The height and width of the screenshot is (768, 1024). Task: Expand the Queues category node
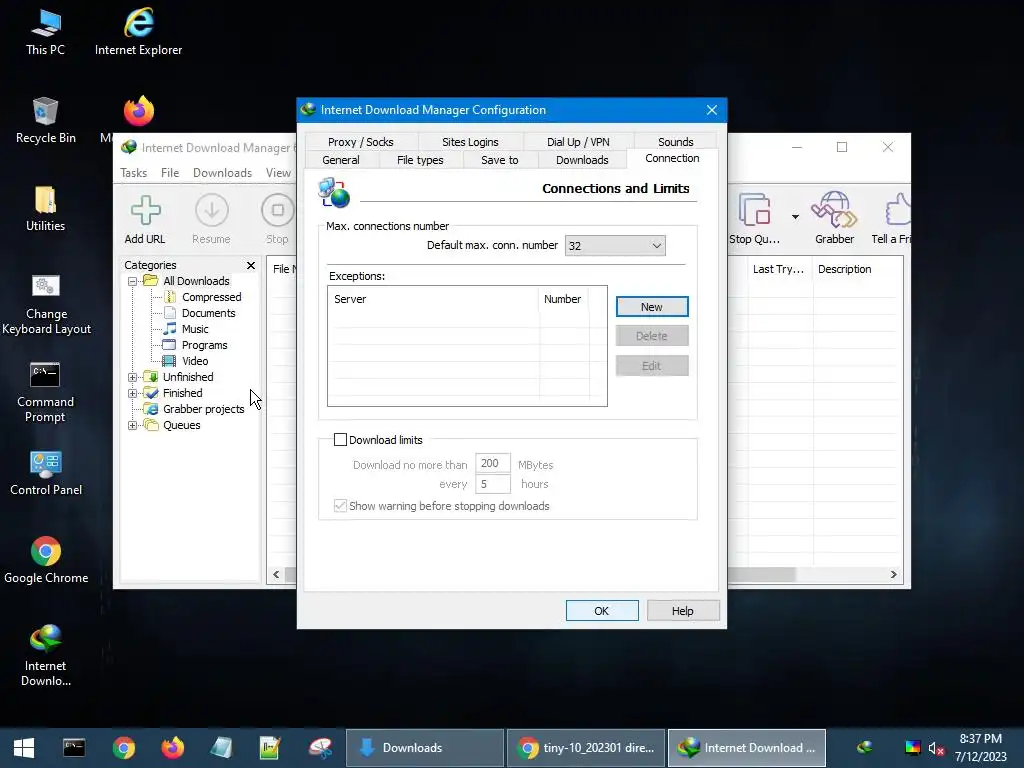pyautogui.click(x=133, y=425)
